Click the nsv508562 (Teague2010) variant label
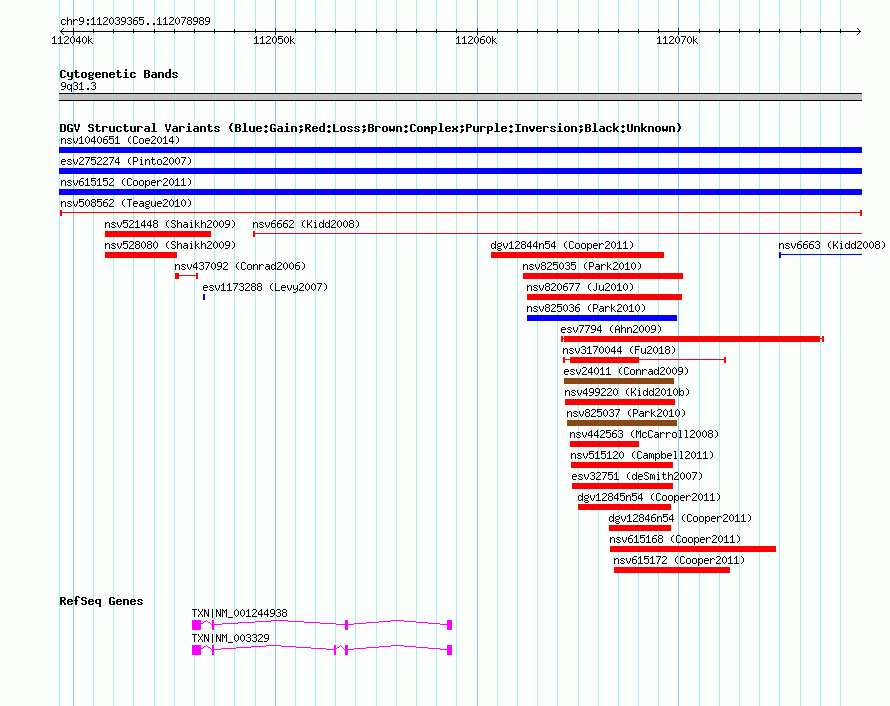Screen dimensions: 890x706 pos(126,203)
